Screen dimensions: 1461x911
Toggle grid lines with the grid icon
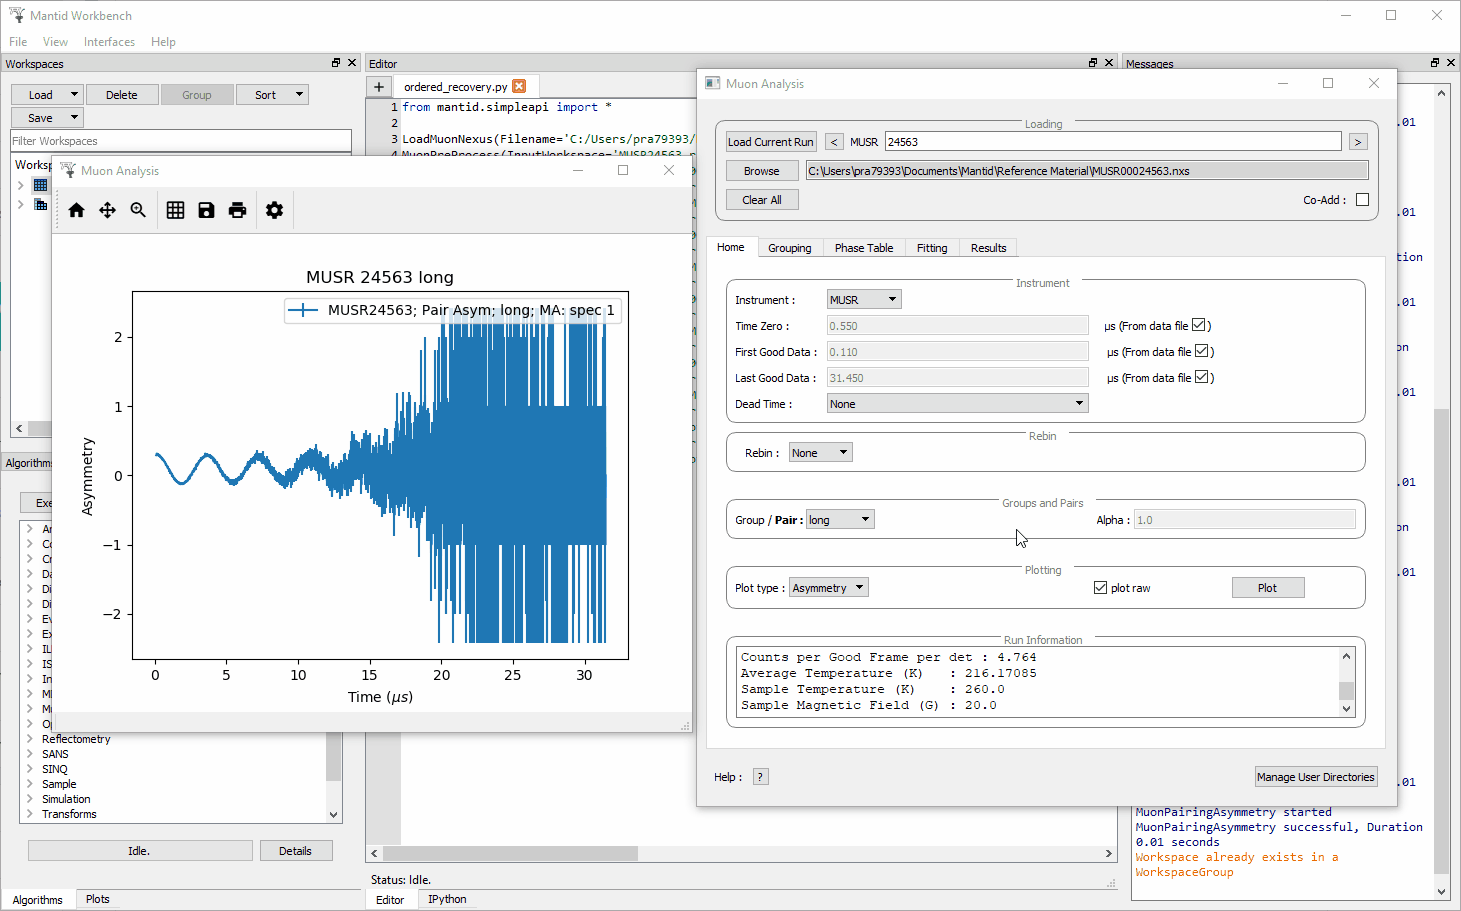click(175, 210)
